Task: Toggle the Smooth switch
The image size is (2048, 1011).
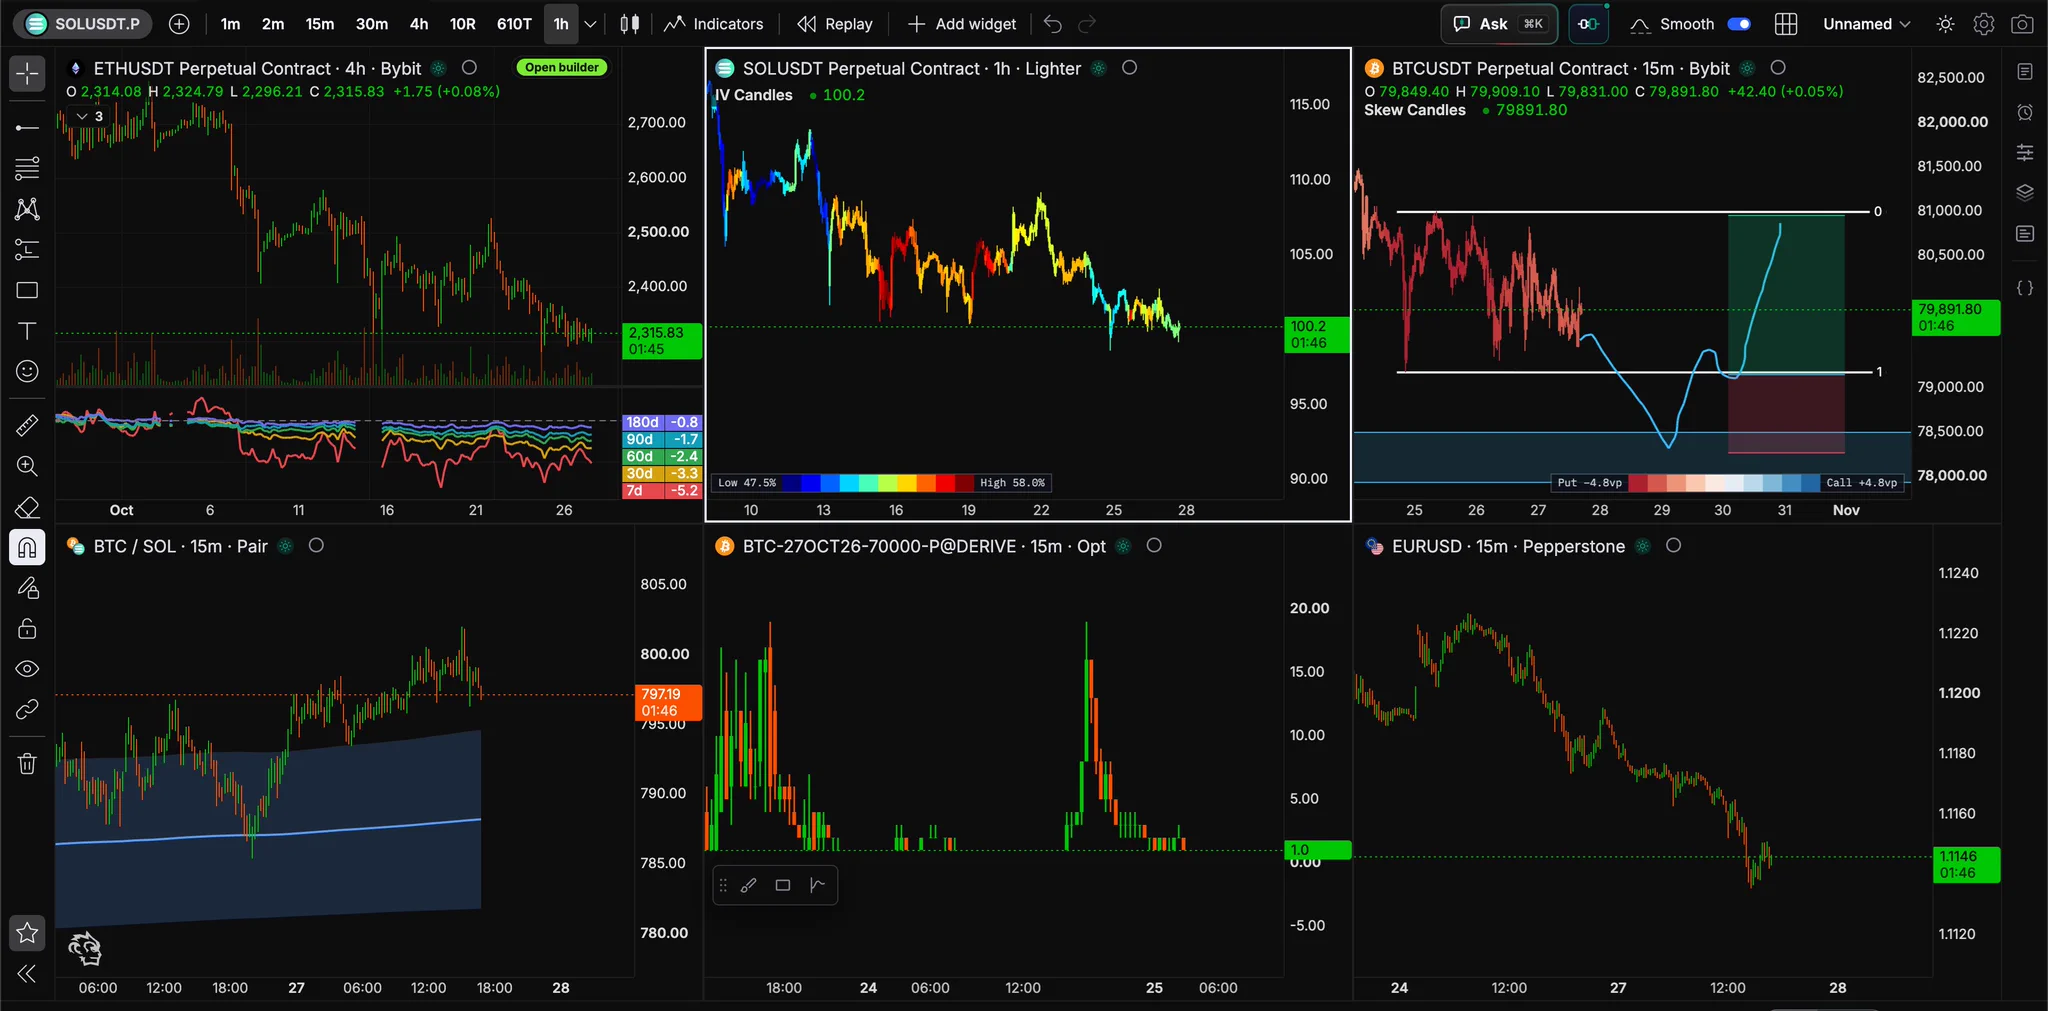Action: point(1739,24)
